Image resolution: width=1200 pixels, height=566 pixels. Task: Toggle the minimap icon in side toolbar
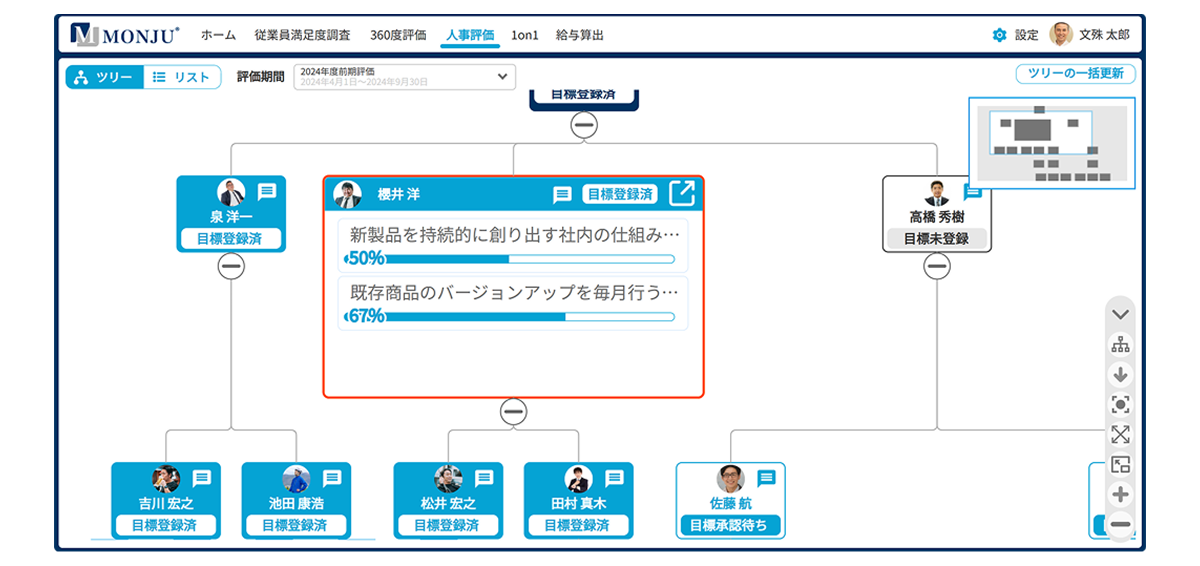point(1120,464)
